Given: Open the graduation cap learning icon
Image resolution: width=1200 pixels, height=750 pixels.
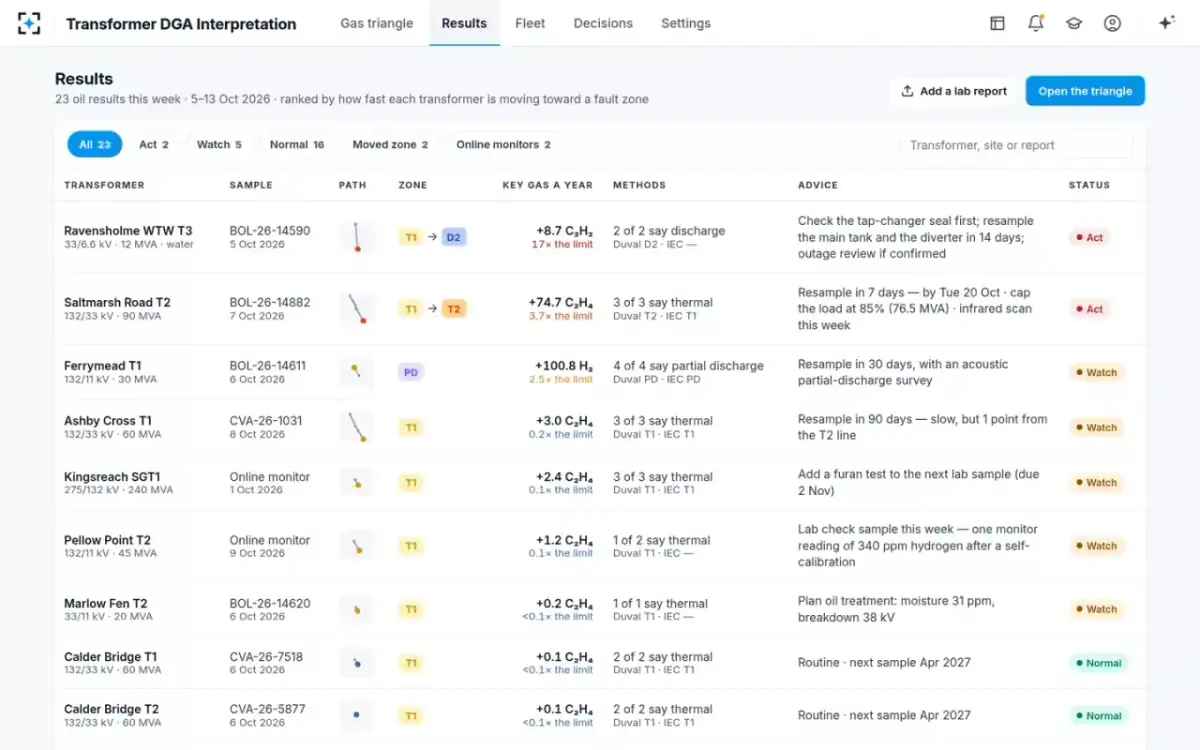Looking at the screenshot, I should (x=1074, y=23).
